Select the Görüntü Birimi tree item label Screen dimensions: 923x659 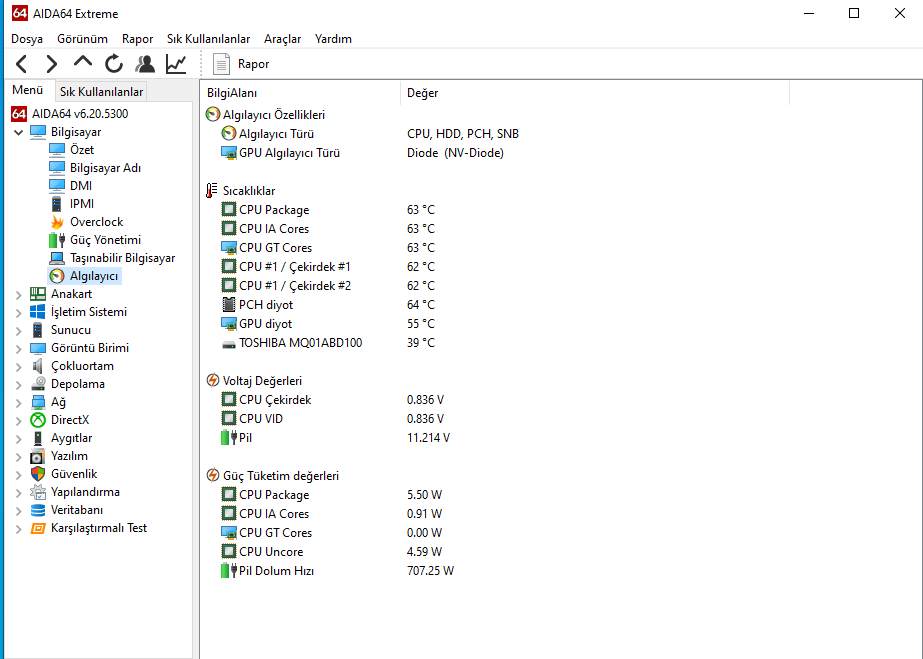click(x=89, y=348)
